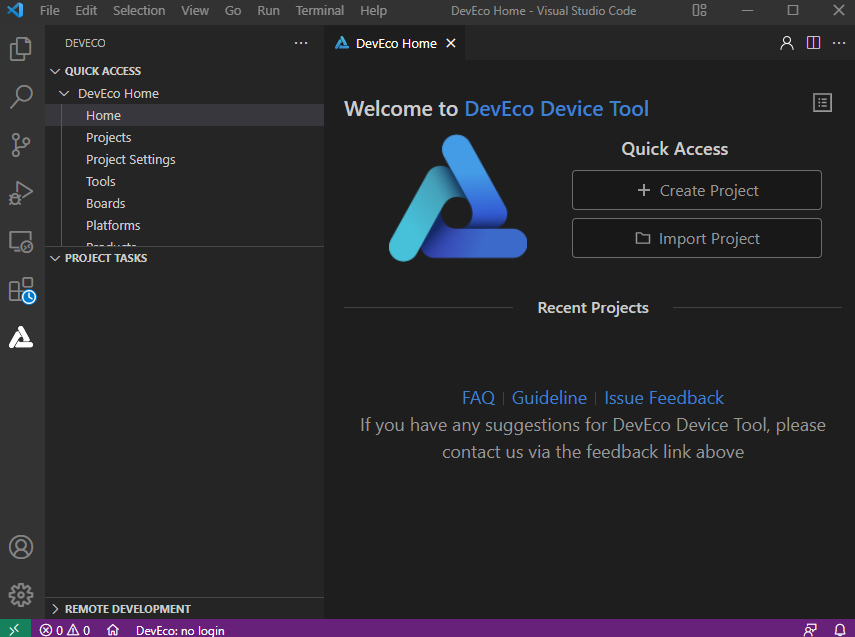Open the Remote Explorer view
The height and width of the screenshot is (637, 855).
[x=21, y=241]
